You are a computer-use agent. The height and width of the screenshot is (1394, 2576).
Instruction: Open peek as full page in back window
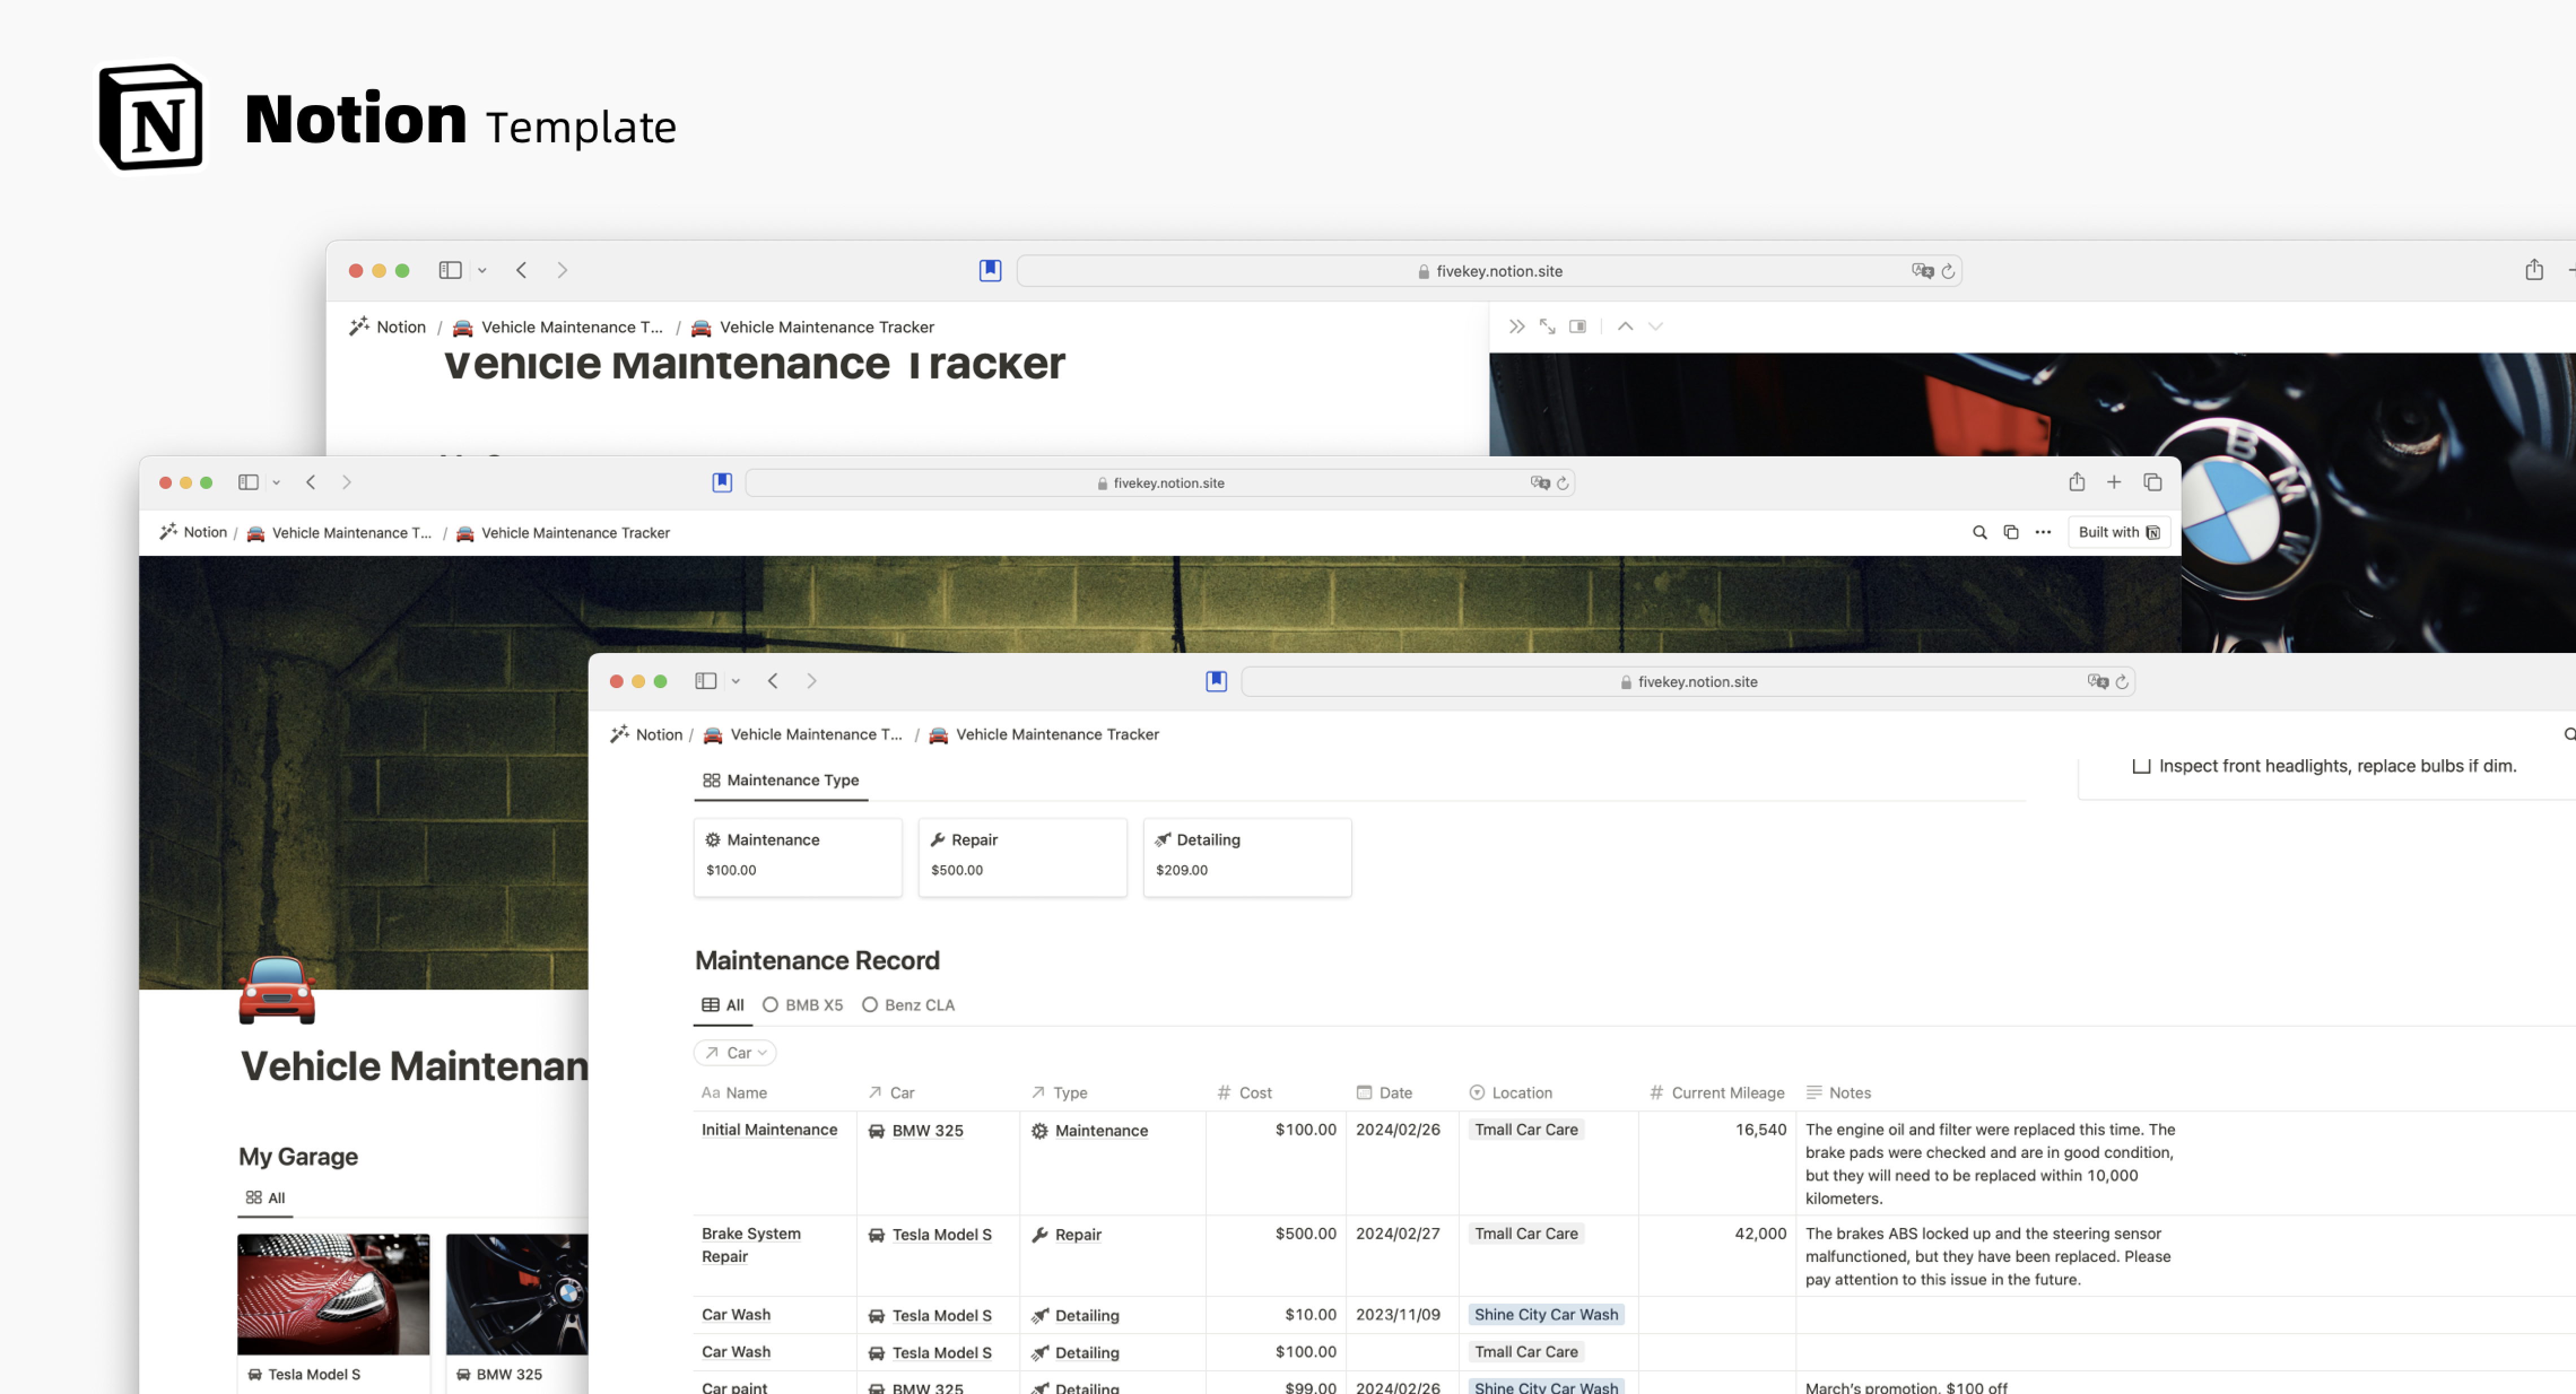click(1547, 326)
